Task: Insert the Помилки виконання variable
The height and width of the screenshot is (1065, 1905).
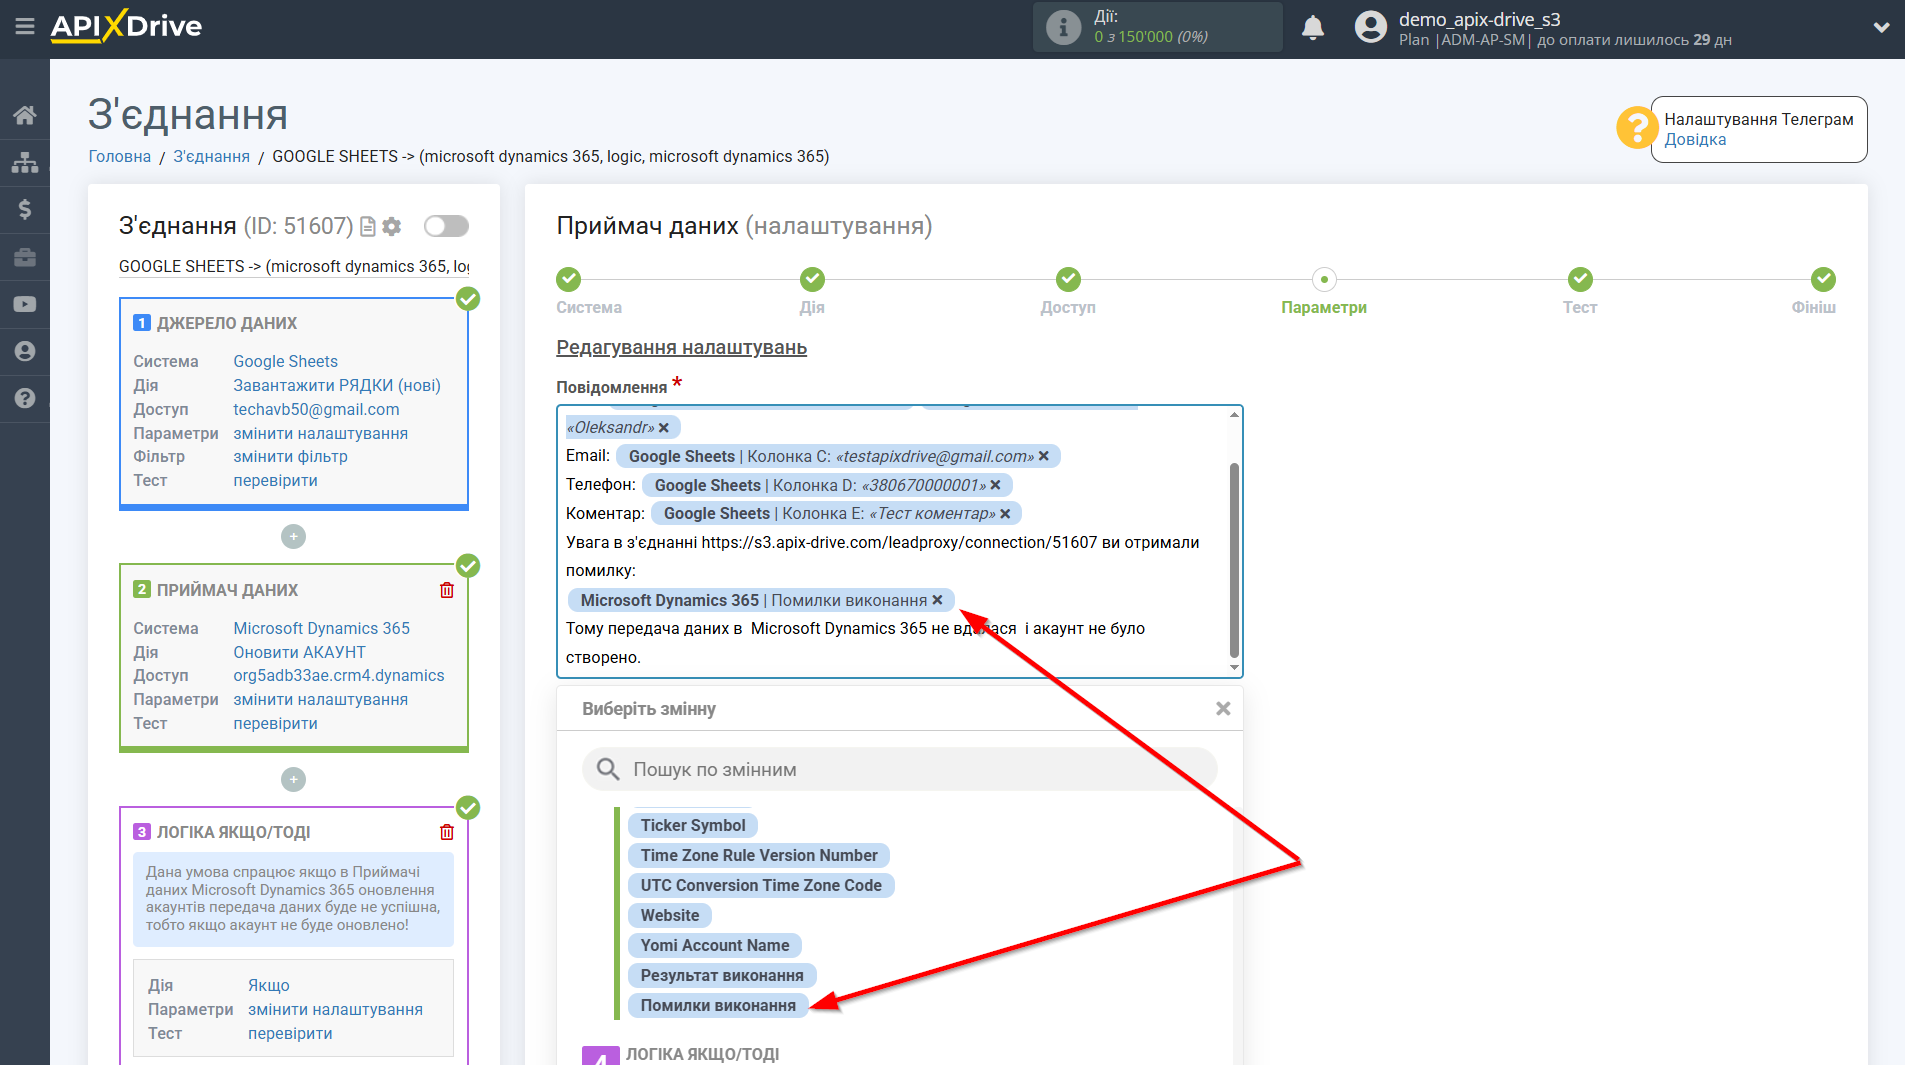Action: tap(718, 1005)
